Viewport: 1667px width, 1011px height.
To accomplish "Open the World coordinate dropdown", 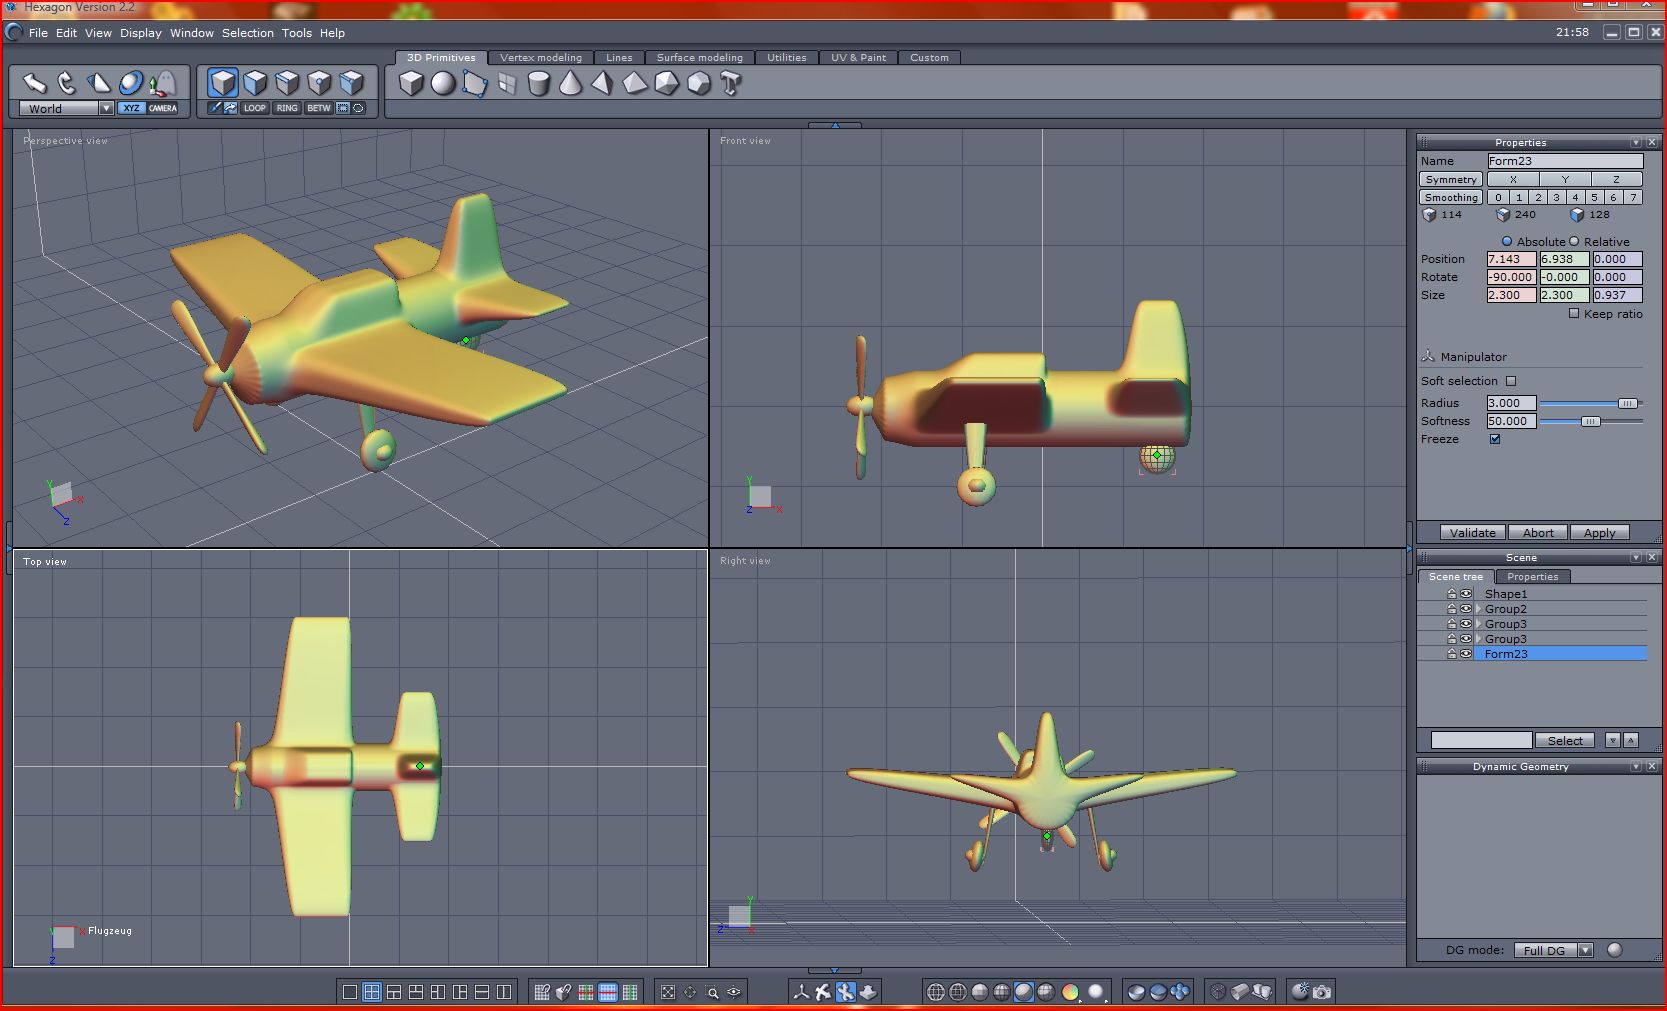I will click(x=106, y=108).
